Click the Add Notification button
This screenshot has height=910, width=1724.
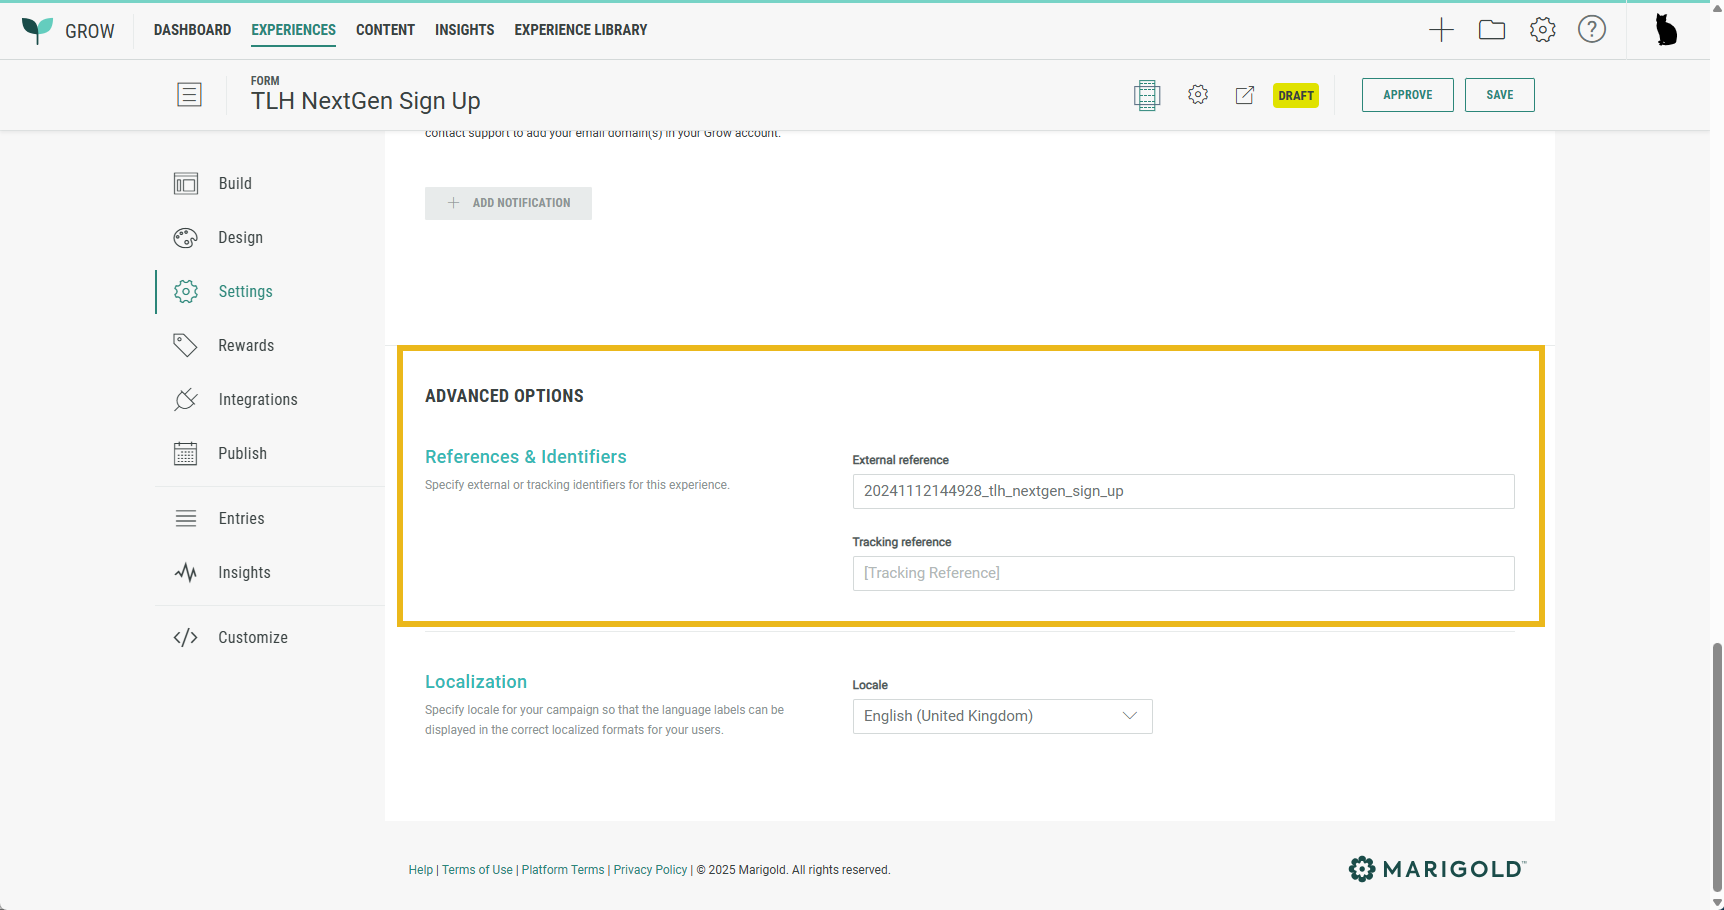pos(508,203)
